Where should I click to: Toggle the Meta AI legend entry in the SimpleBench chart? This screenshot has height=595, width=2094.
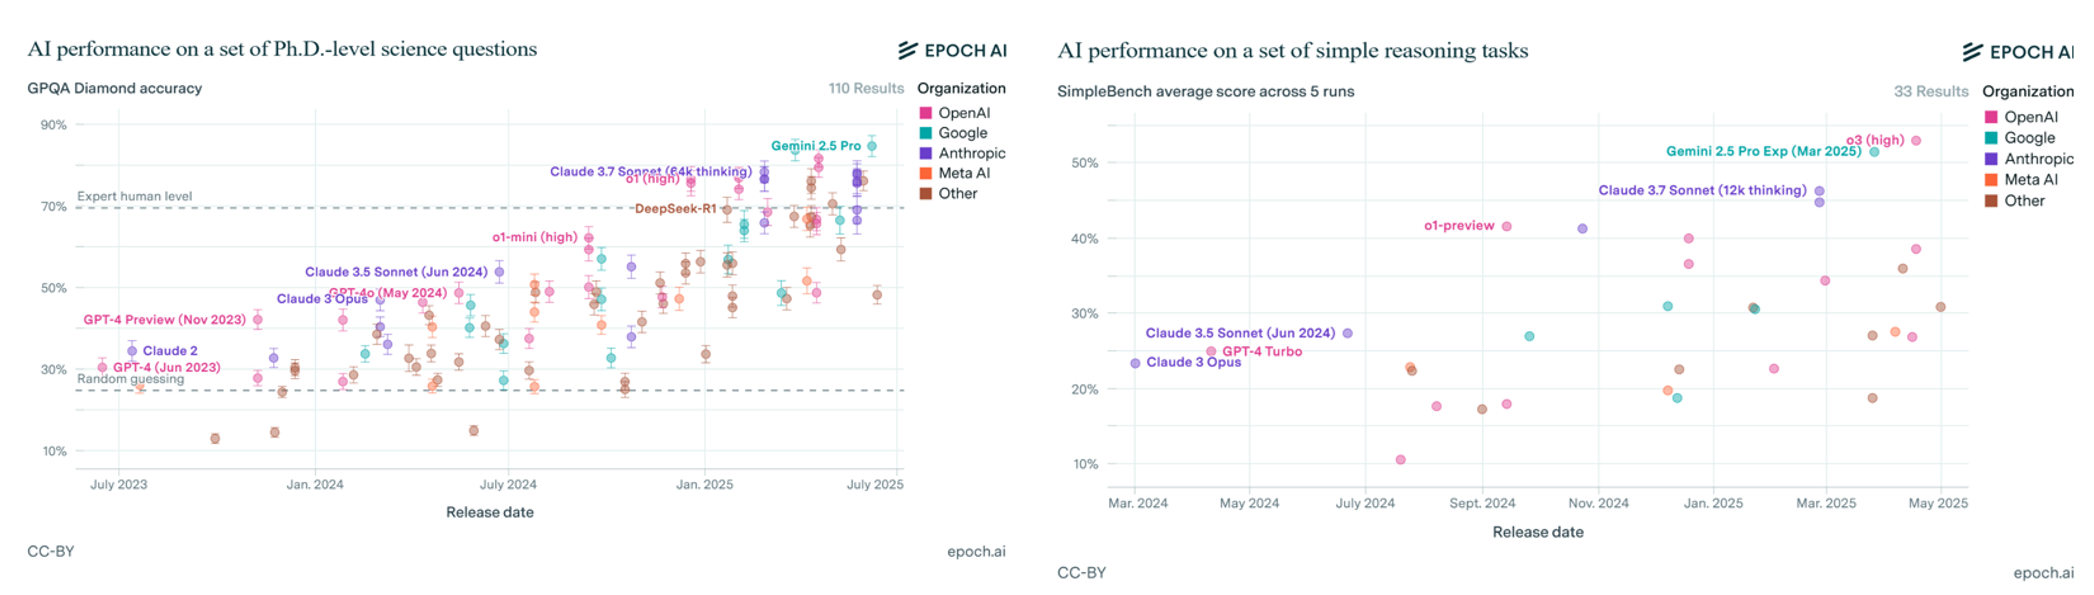tap(2030, 180)
